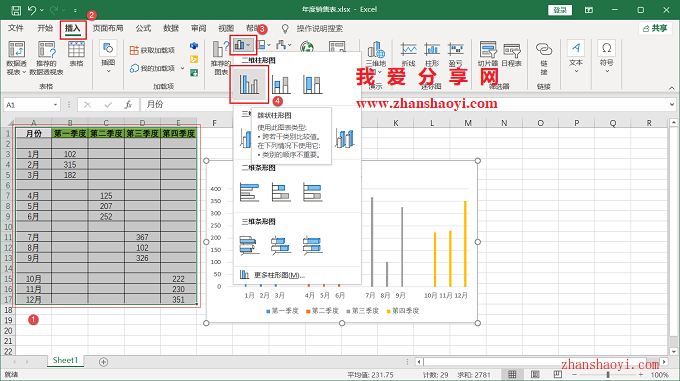Screen dimensions: 680x381
Task: Click the Save icon in title bar
Action: pos(16,10)
